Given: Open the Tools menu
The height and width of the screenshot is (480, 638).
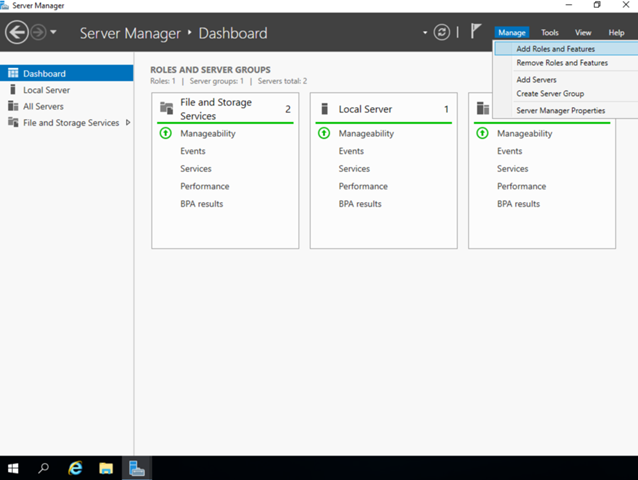Looking at the screenshot, I should (x=550, y=33).
